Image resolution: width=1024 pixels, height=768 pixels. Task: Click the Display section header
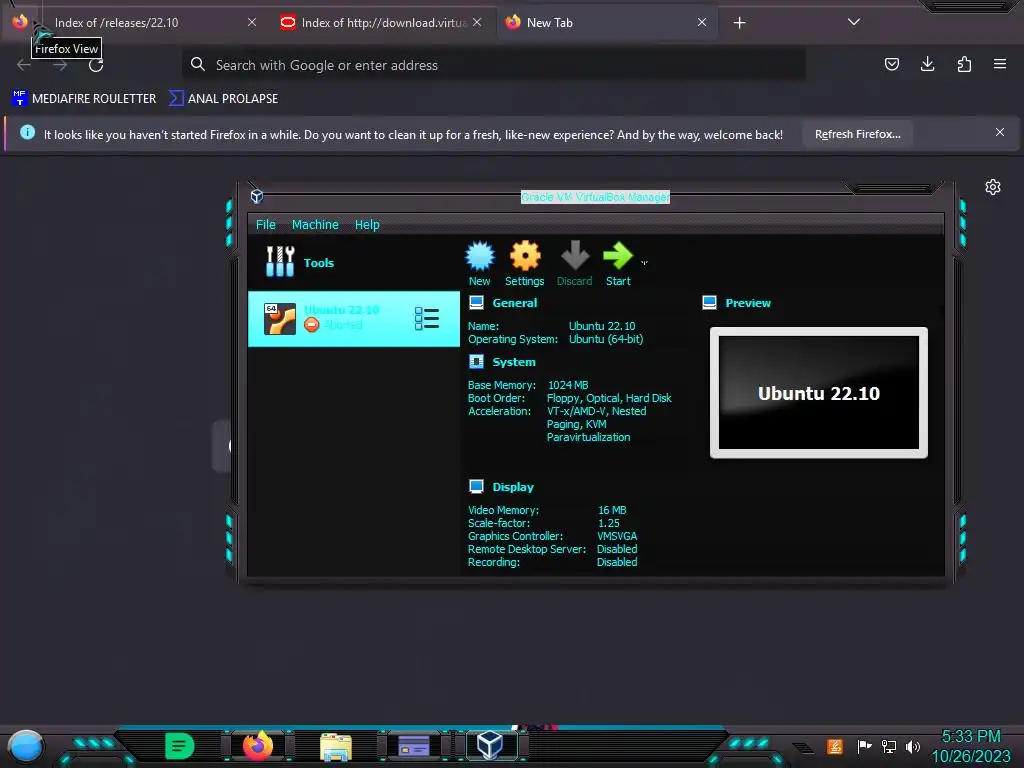(x=513, y=487)
